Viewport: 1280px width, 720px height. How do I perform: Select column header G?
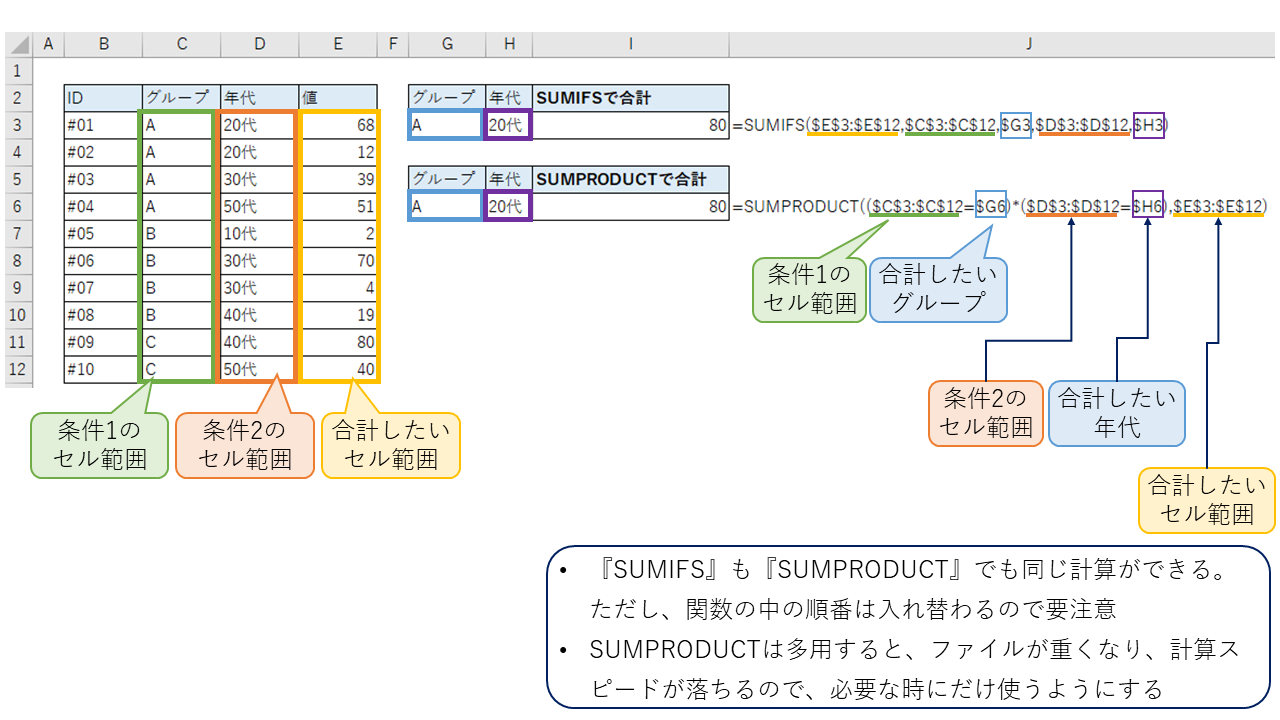point(446,44)
